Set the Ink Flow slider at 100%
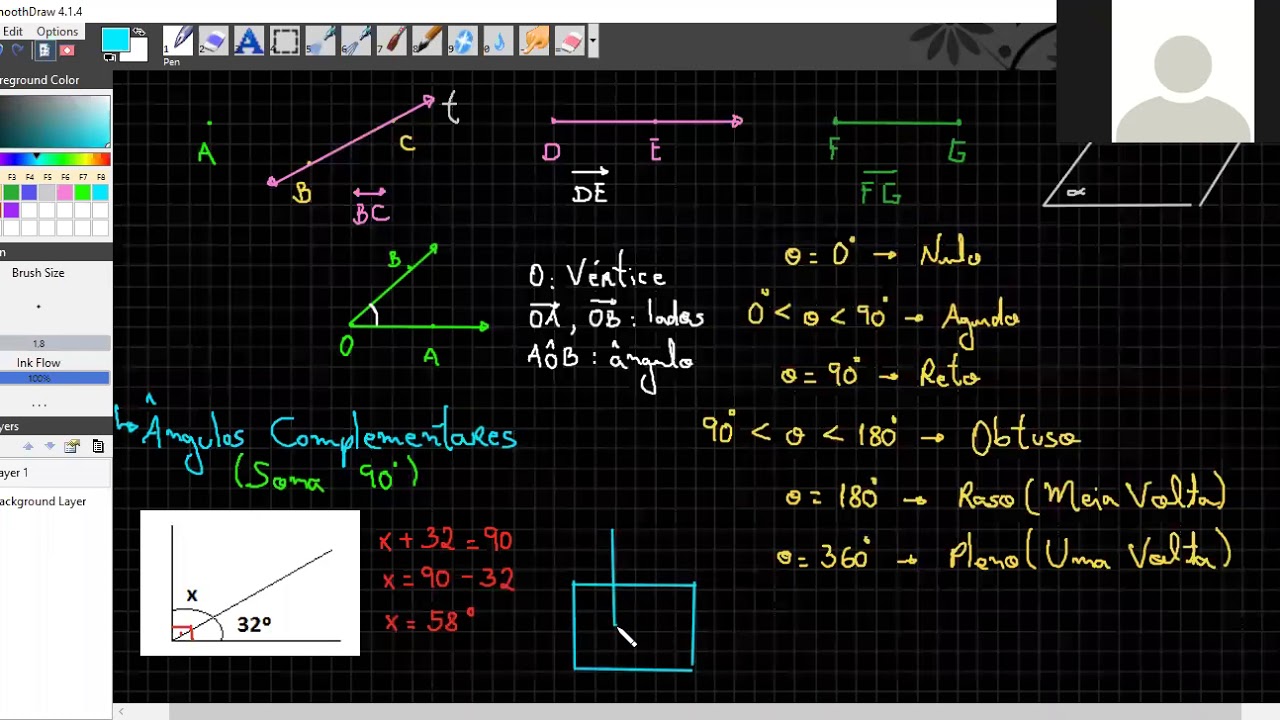Viewport: 1280px width, 720px height. point(55,378)
